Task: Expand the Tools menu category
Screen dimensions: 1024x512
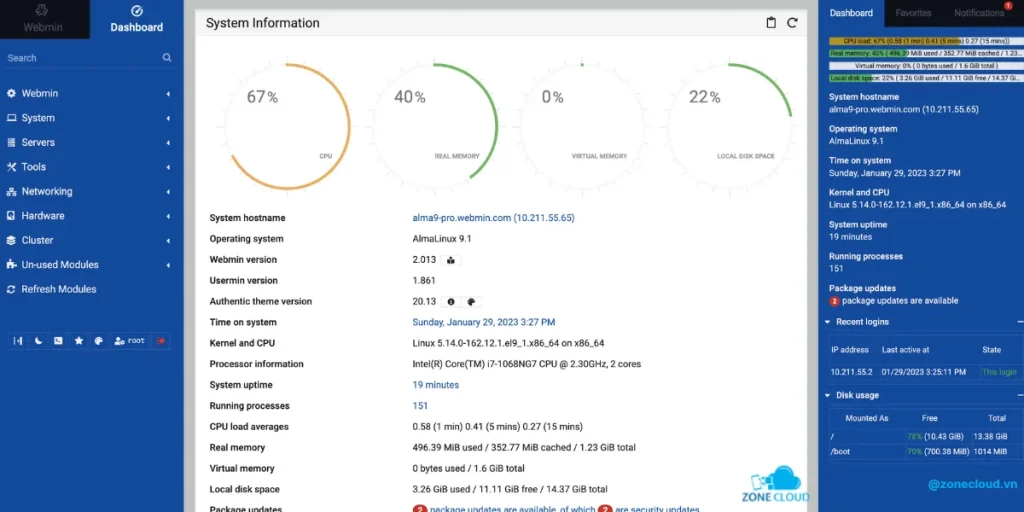Action: (x=91, y=167)
